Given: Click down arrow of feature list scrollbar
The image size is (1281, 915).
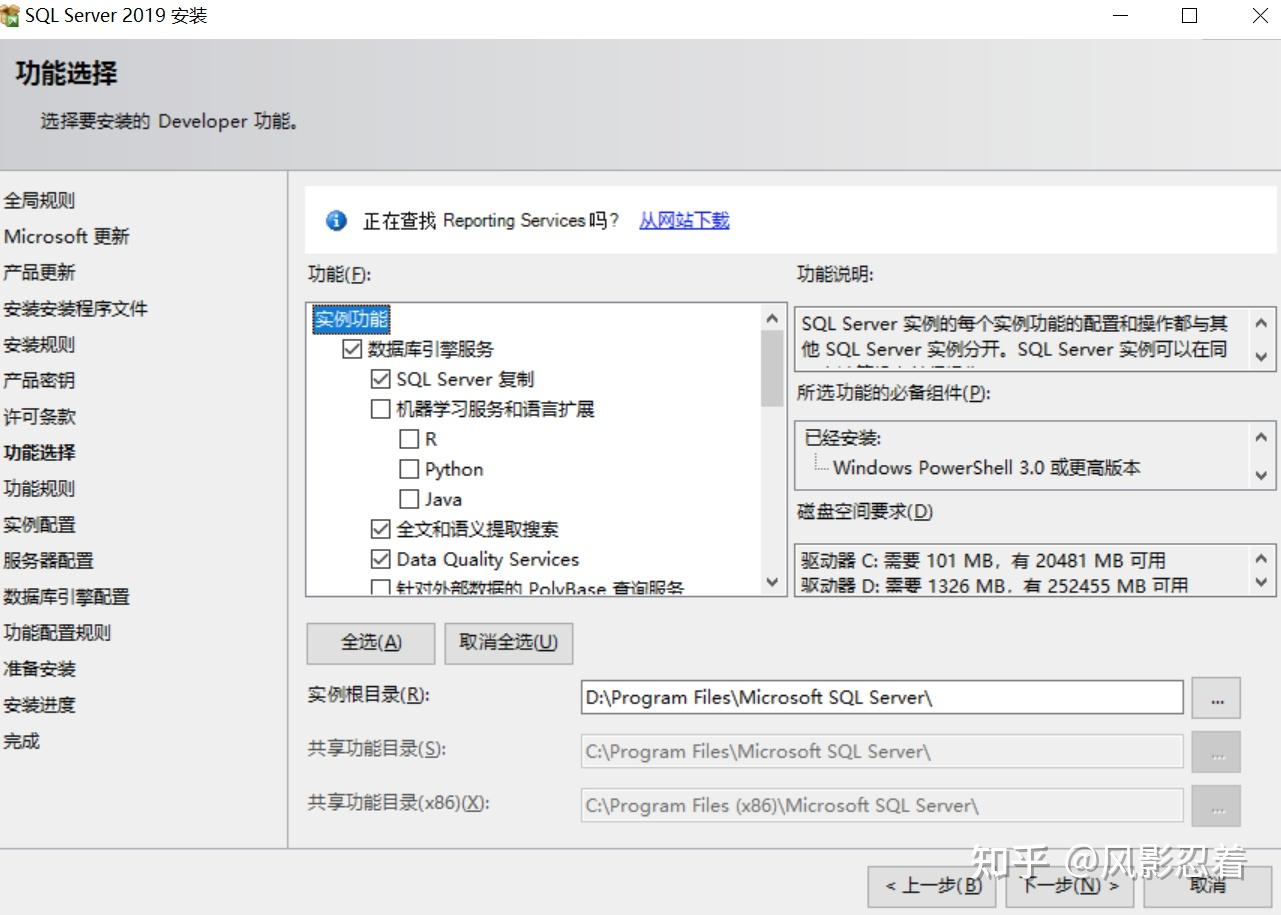Looking at the screenshot, I should (771, 583).
